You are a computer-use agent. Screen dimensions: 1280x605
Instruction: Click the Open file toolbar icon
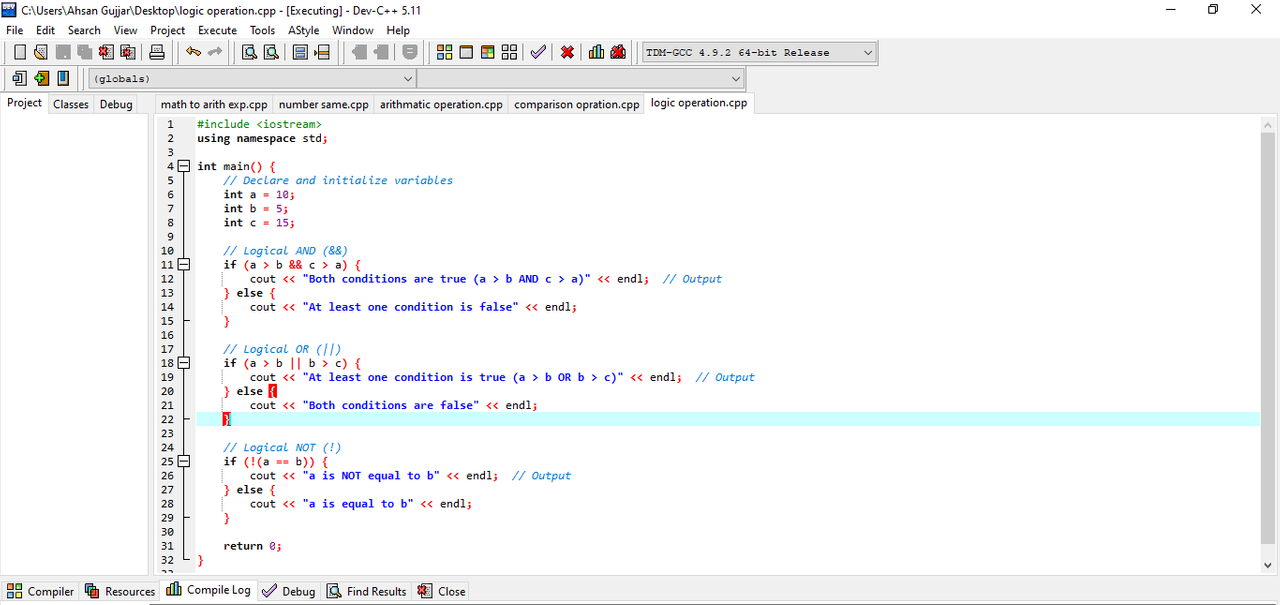(x=41, y=52)
